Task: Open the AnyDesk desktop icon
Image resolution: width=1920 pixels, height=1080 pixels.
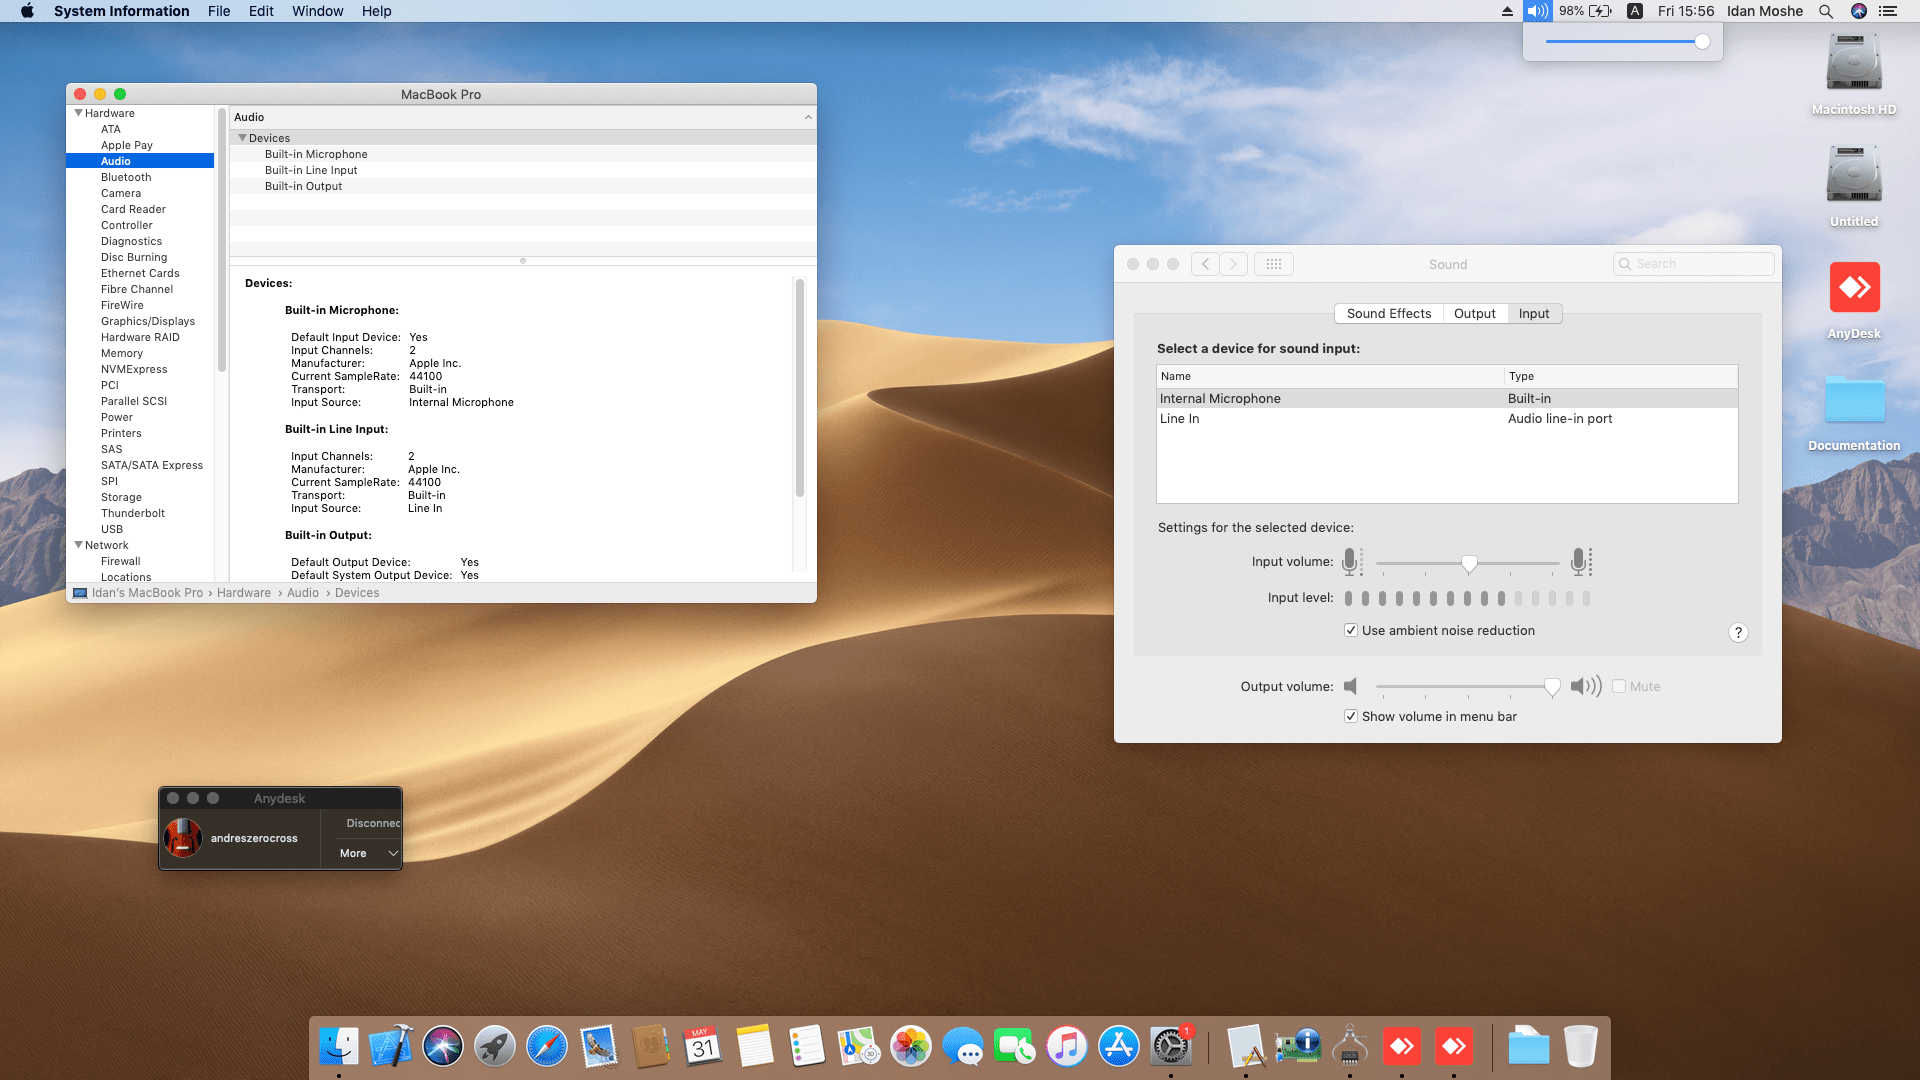Action: click(1854, 288)
